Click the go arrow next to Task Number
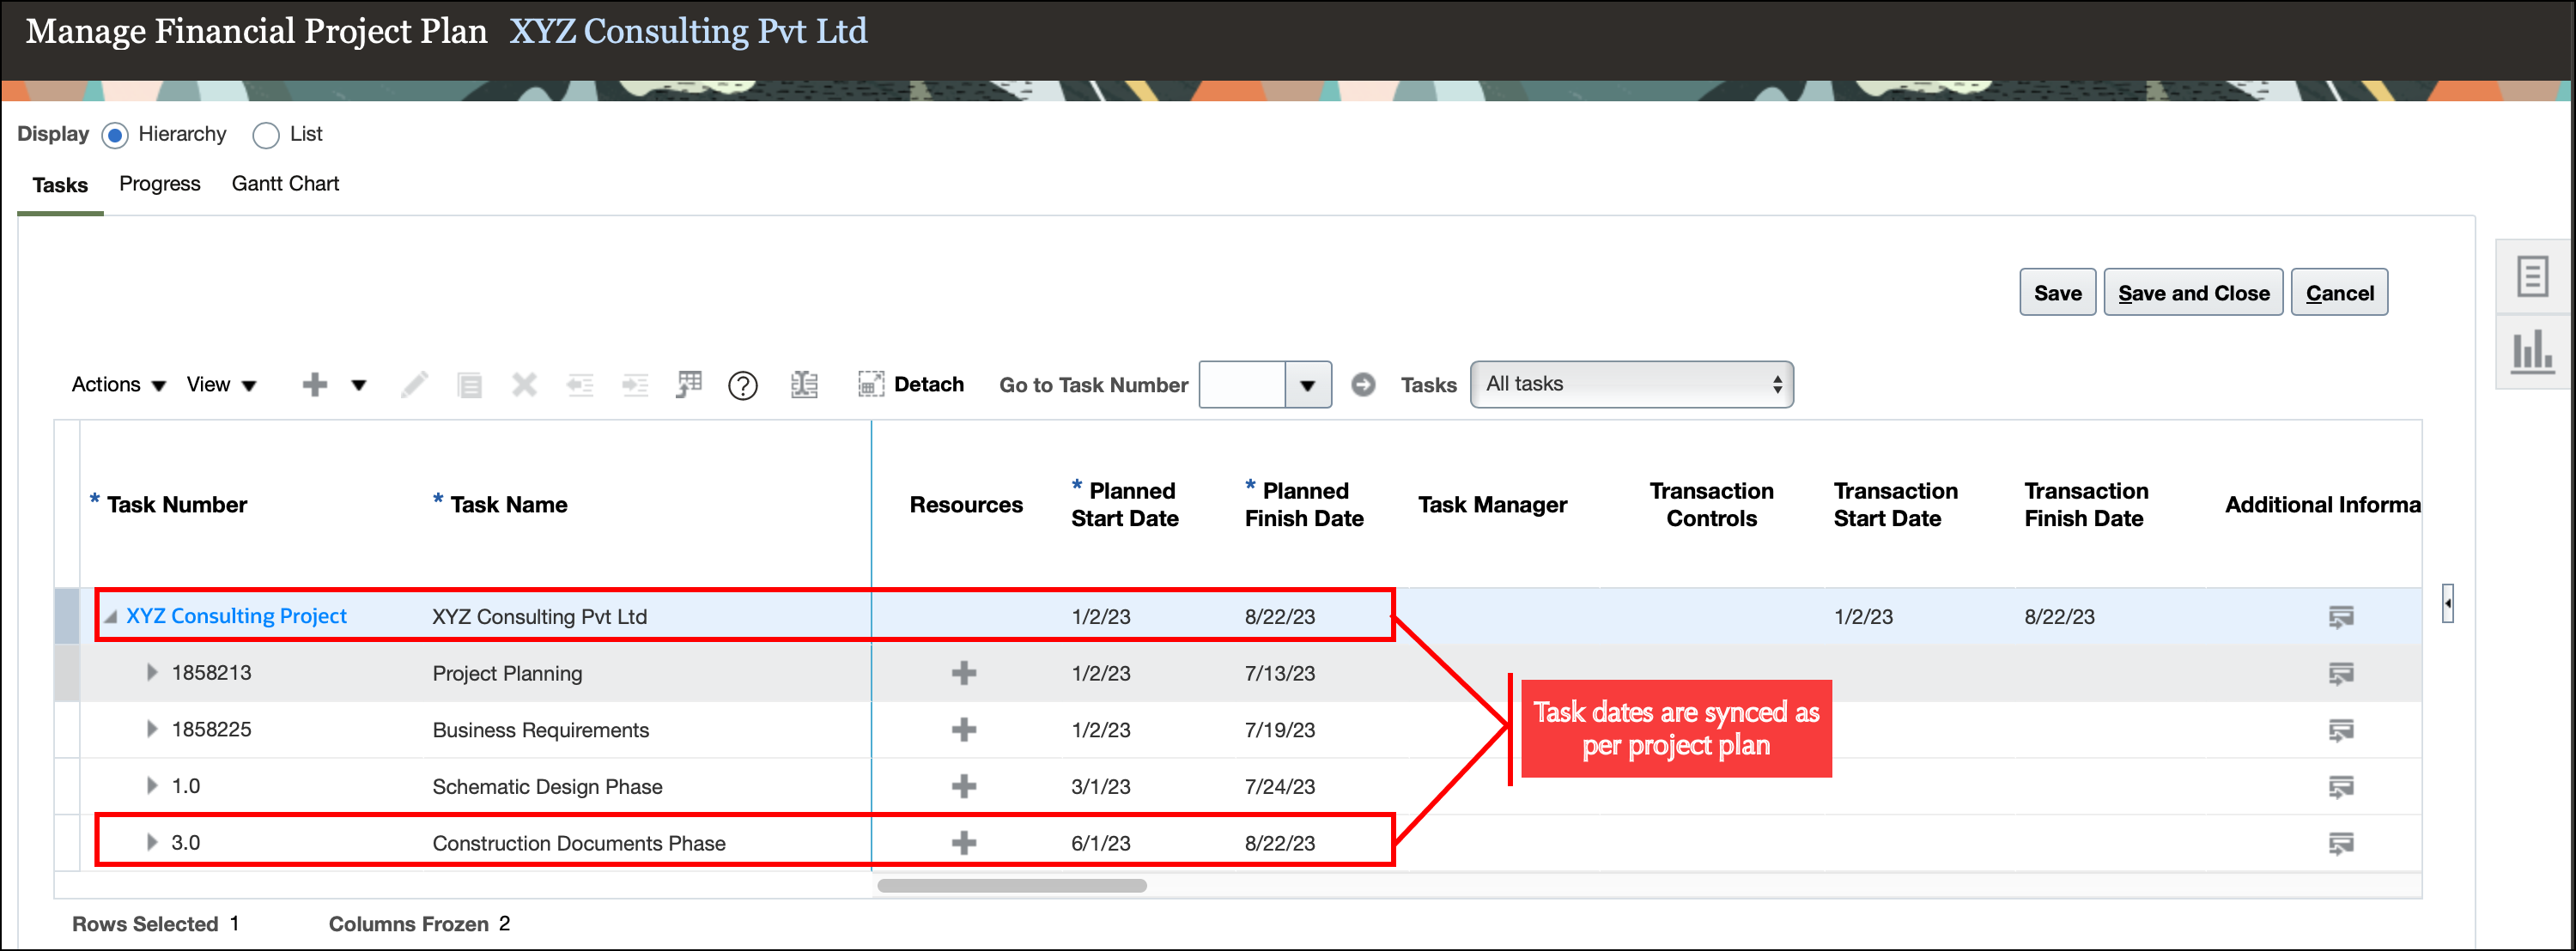Screen dimensions: 2576x951 click(1362, 385)
